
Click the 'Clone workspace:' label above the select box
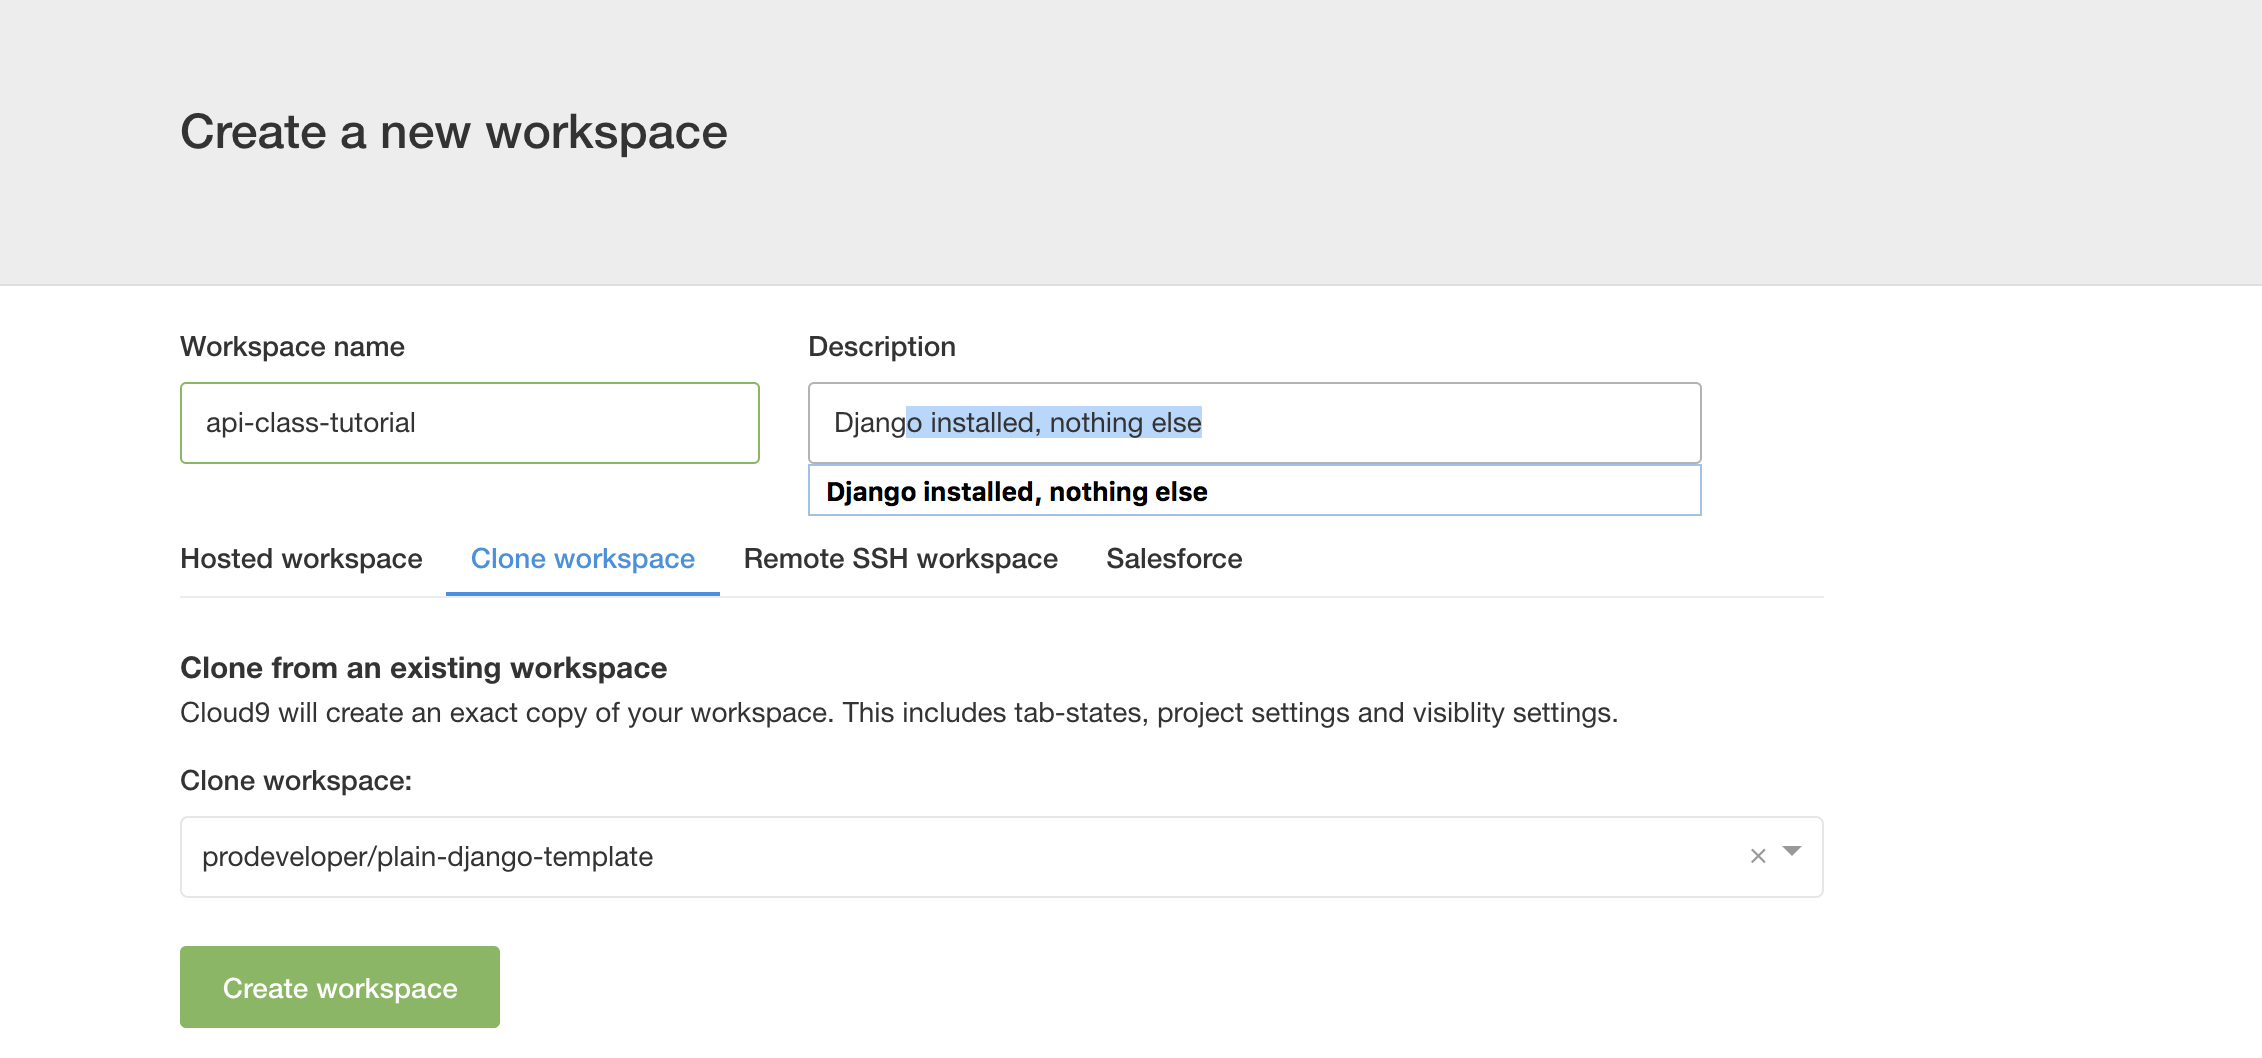(295, 781)
